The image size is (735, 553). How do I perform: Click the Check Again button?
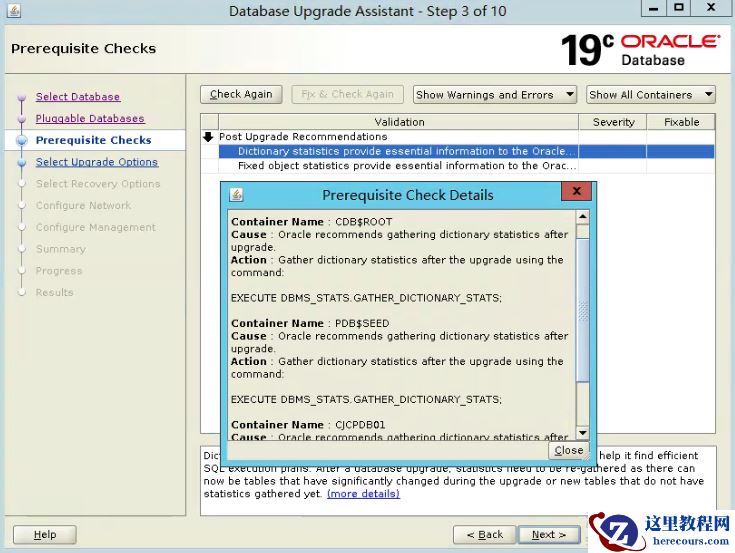click(x=241, y=94)
